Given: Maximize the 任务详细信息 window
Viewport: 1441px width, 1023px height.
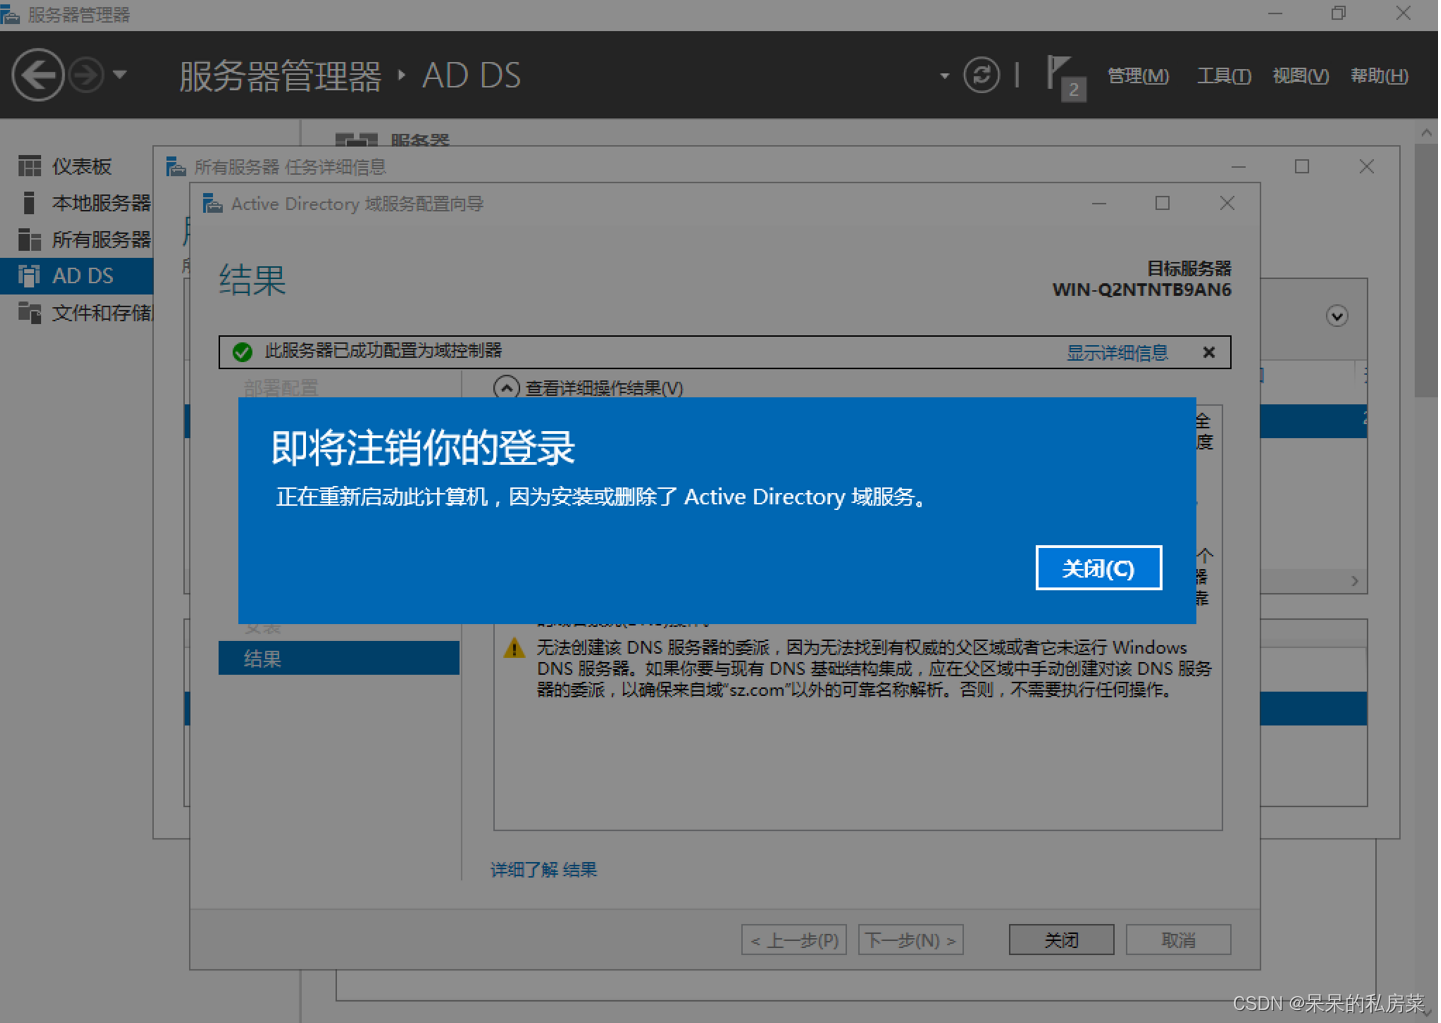Looking at the screenshot, I should [x=1302, y=166].
